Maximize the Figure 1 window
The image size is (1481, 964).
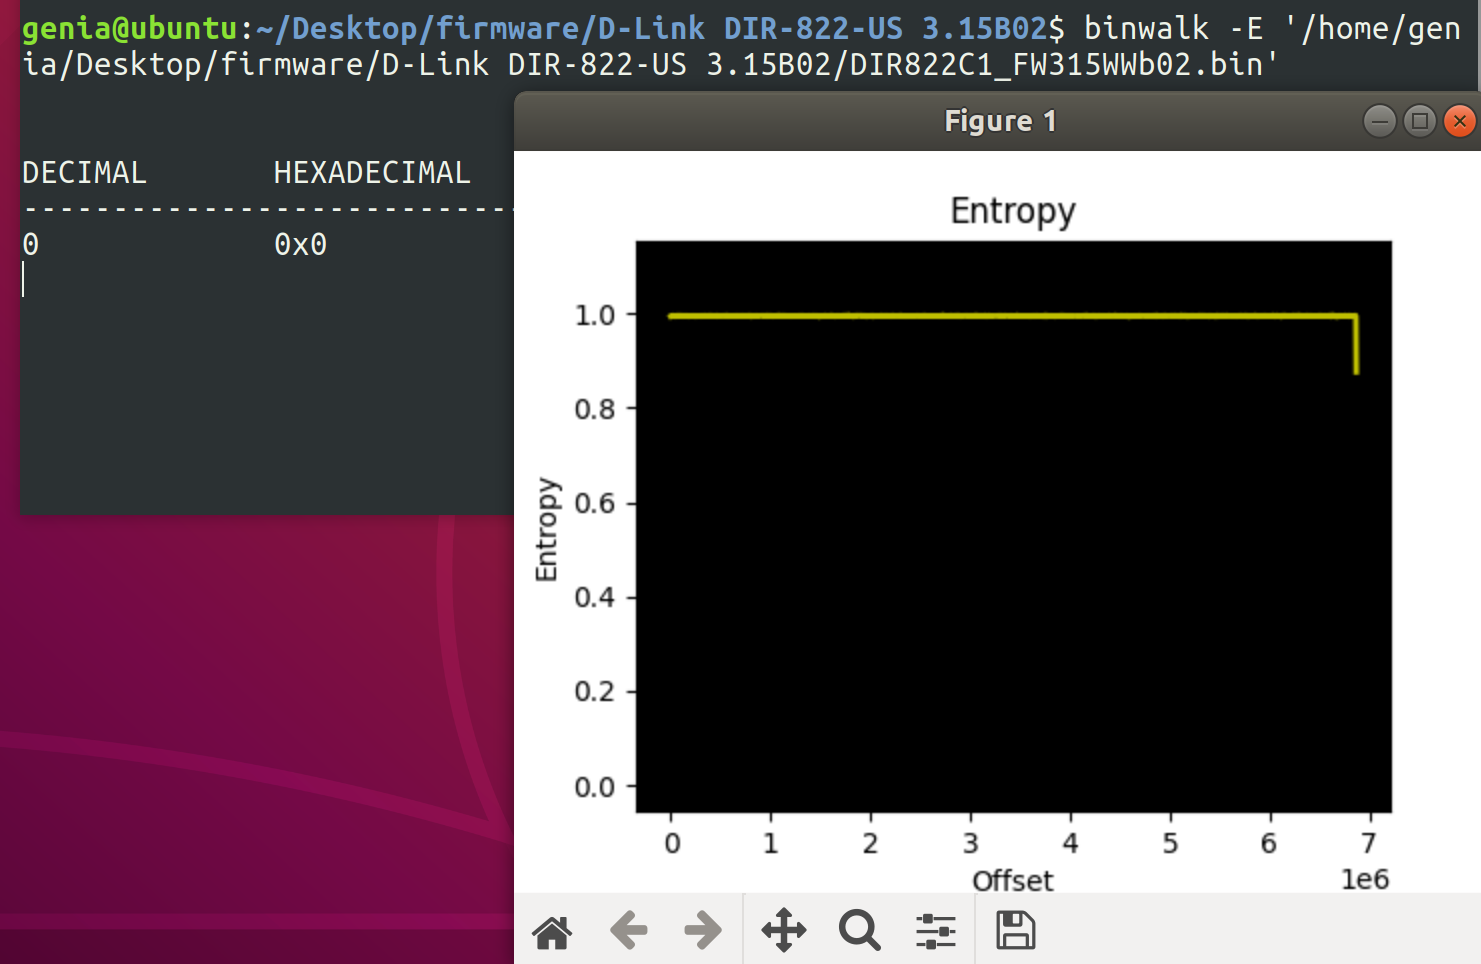1419,122
